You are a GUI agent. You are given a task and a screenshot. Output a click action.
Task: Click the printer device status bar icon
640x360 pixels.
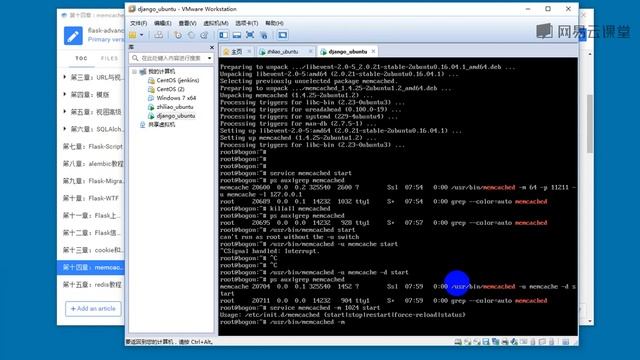point(504,342)
